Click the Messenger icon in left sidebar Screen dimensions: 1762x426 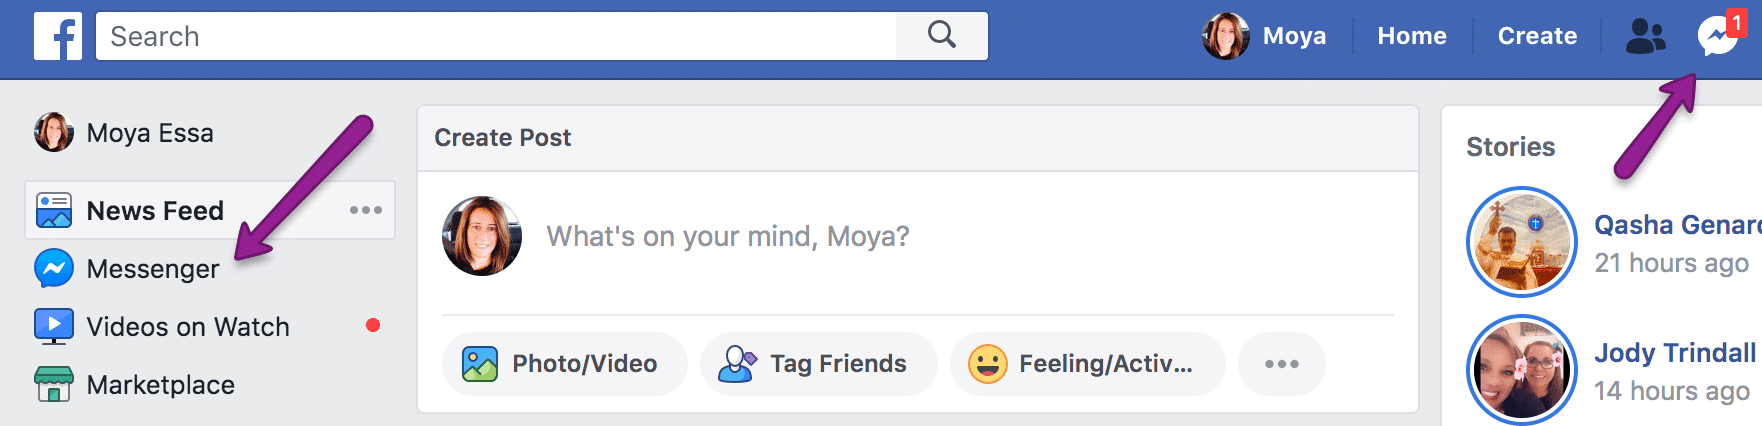click(54, 268)
